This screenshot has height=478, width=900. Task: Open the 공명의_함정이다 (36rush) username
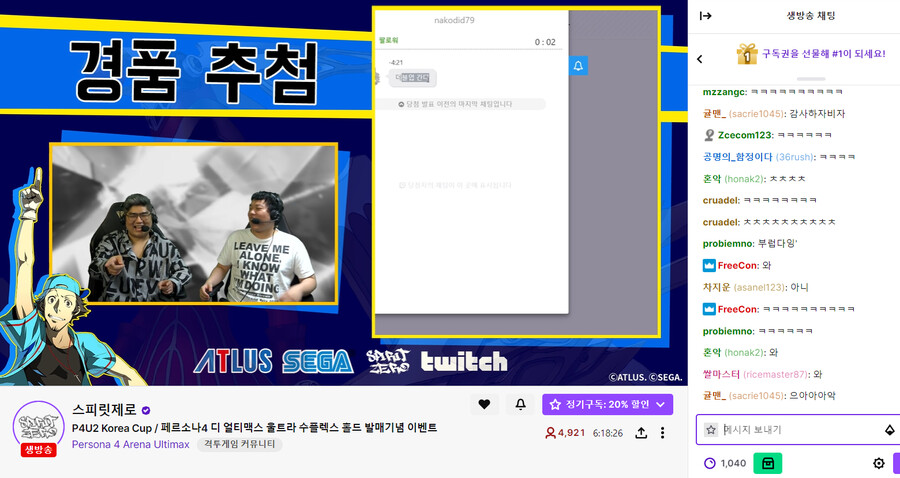(x=758, y=157)
